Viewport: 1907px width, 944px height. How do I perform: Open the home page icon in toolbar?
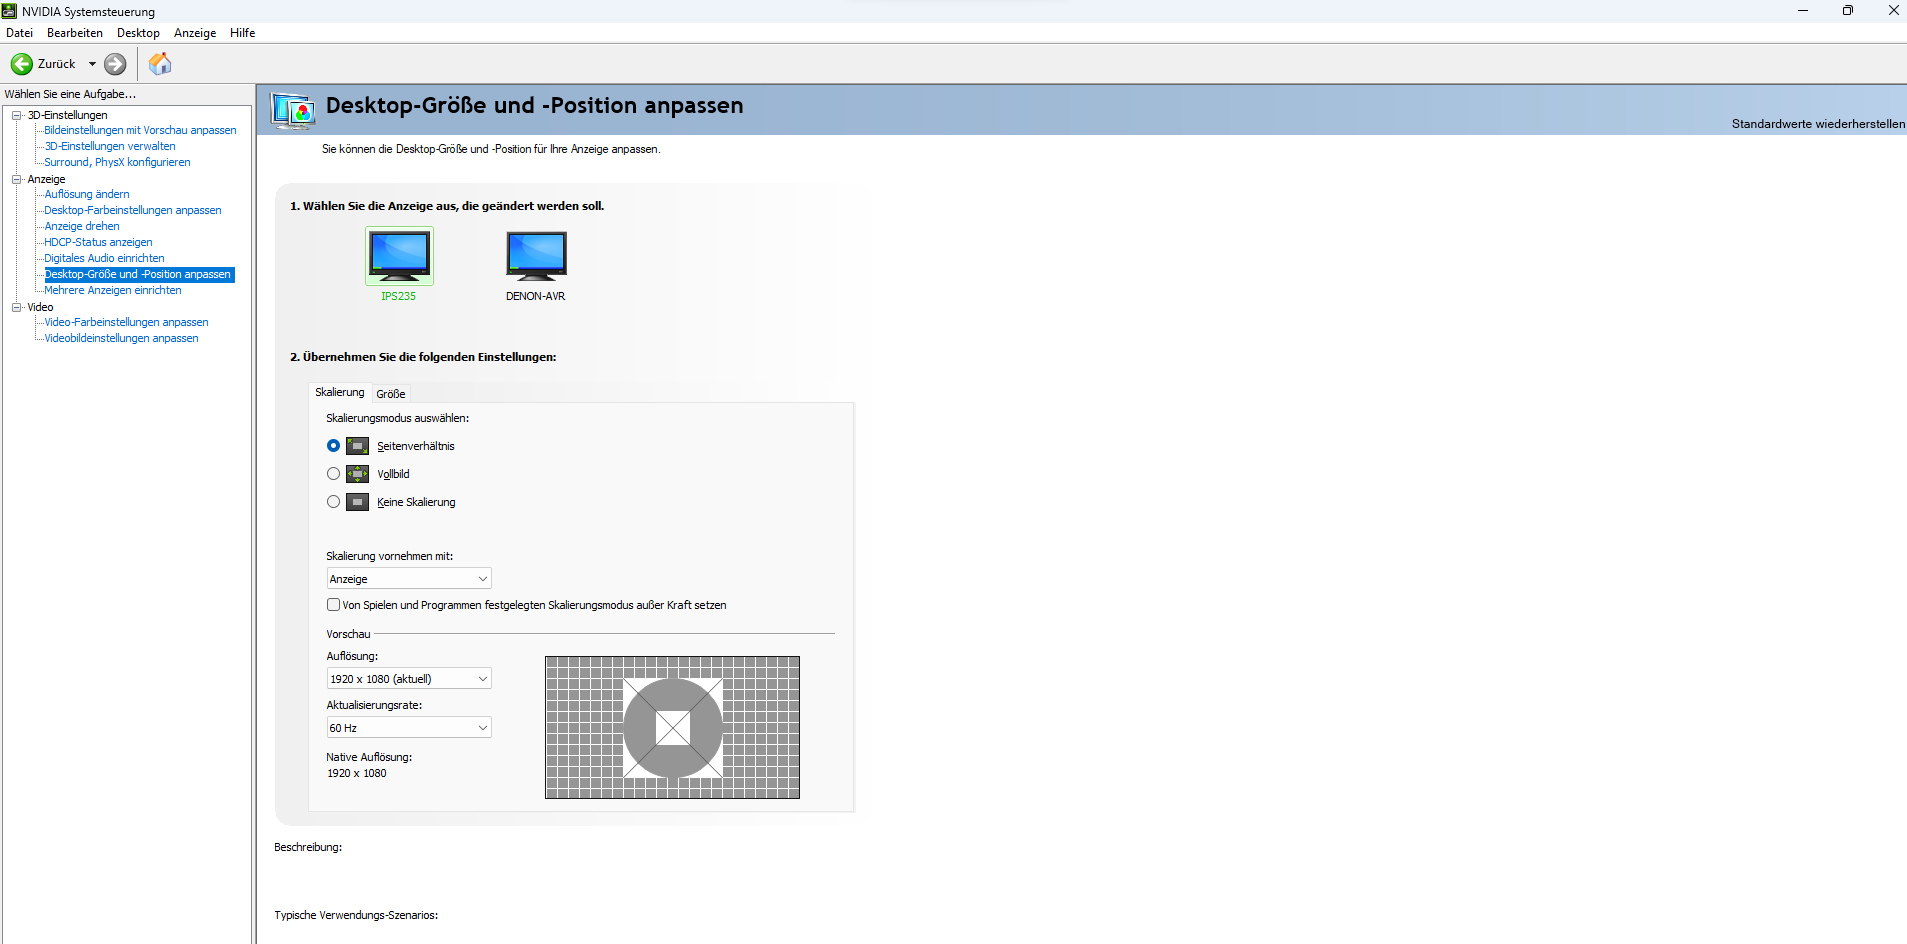160,64
